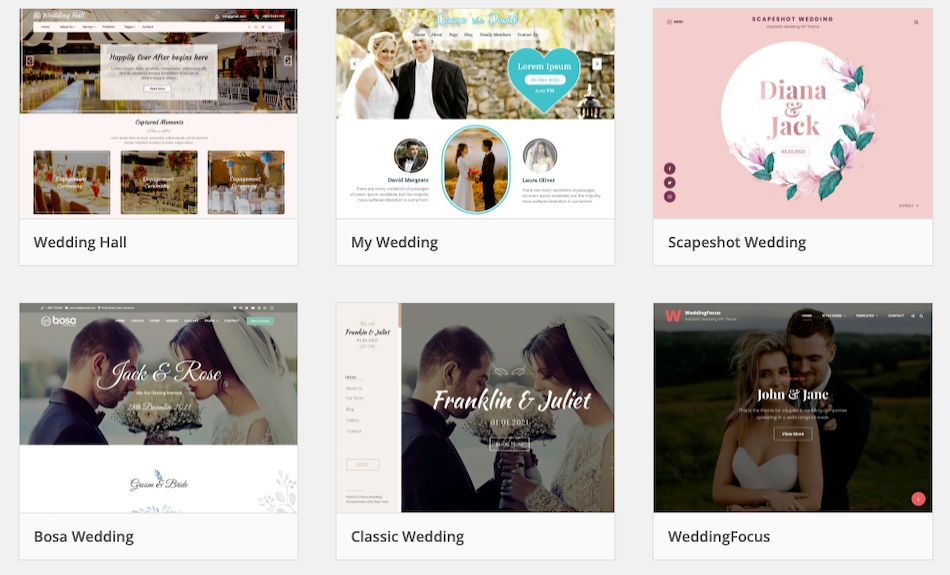
Task: Click next slide arrow in Wedding Hall preview
Action: 288,61
